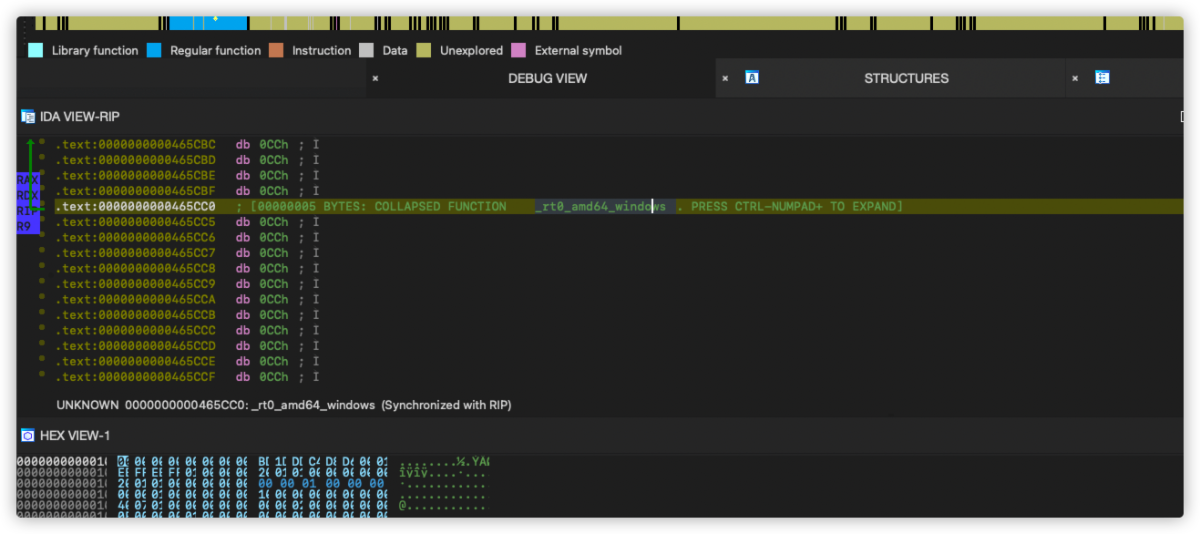
Task: Click the highlighted first byte in Hex View
Action: click(122, 461)
